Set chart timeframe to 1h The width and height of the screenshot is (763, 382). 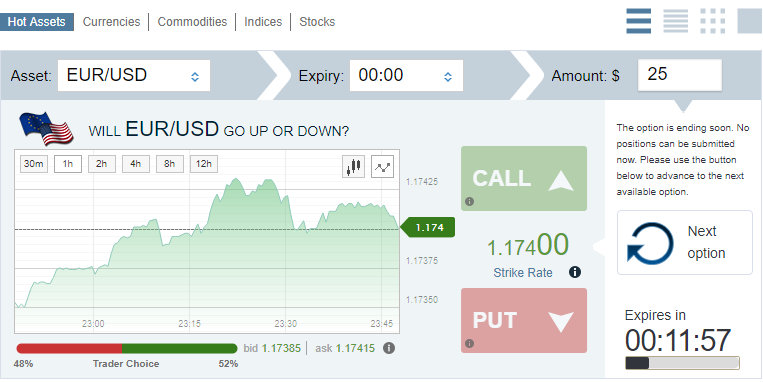click(68, 164)
